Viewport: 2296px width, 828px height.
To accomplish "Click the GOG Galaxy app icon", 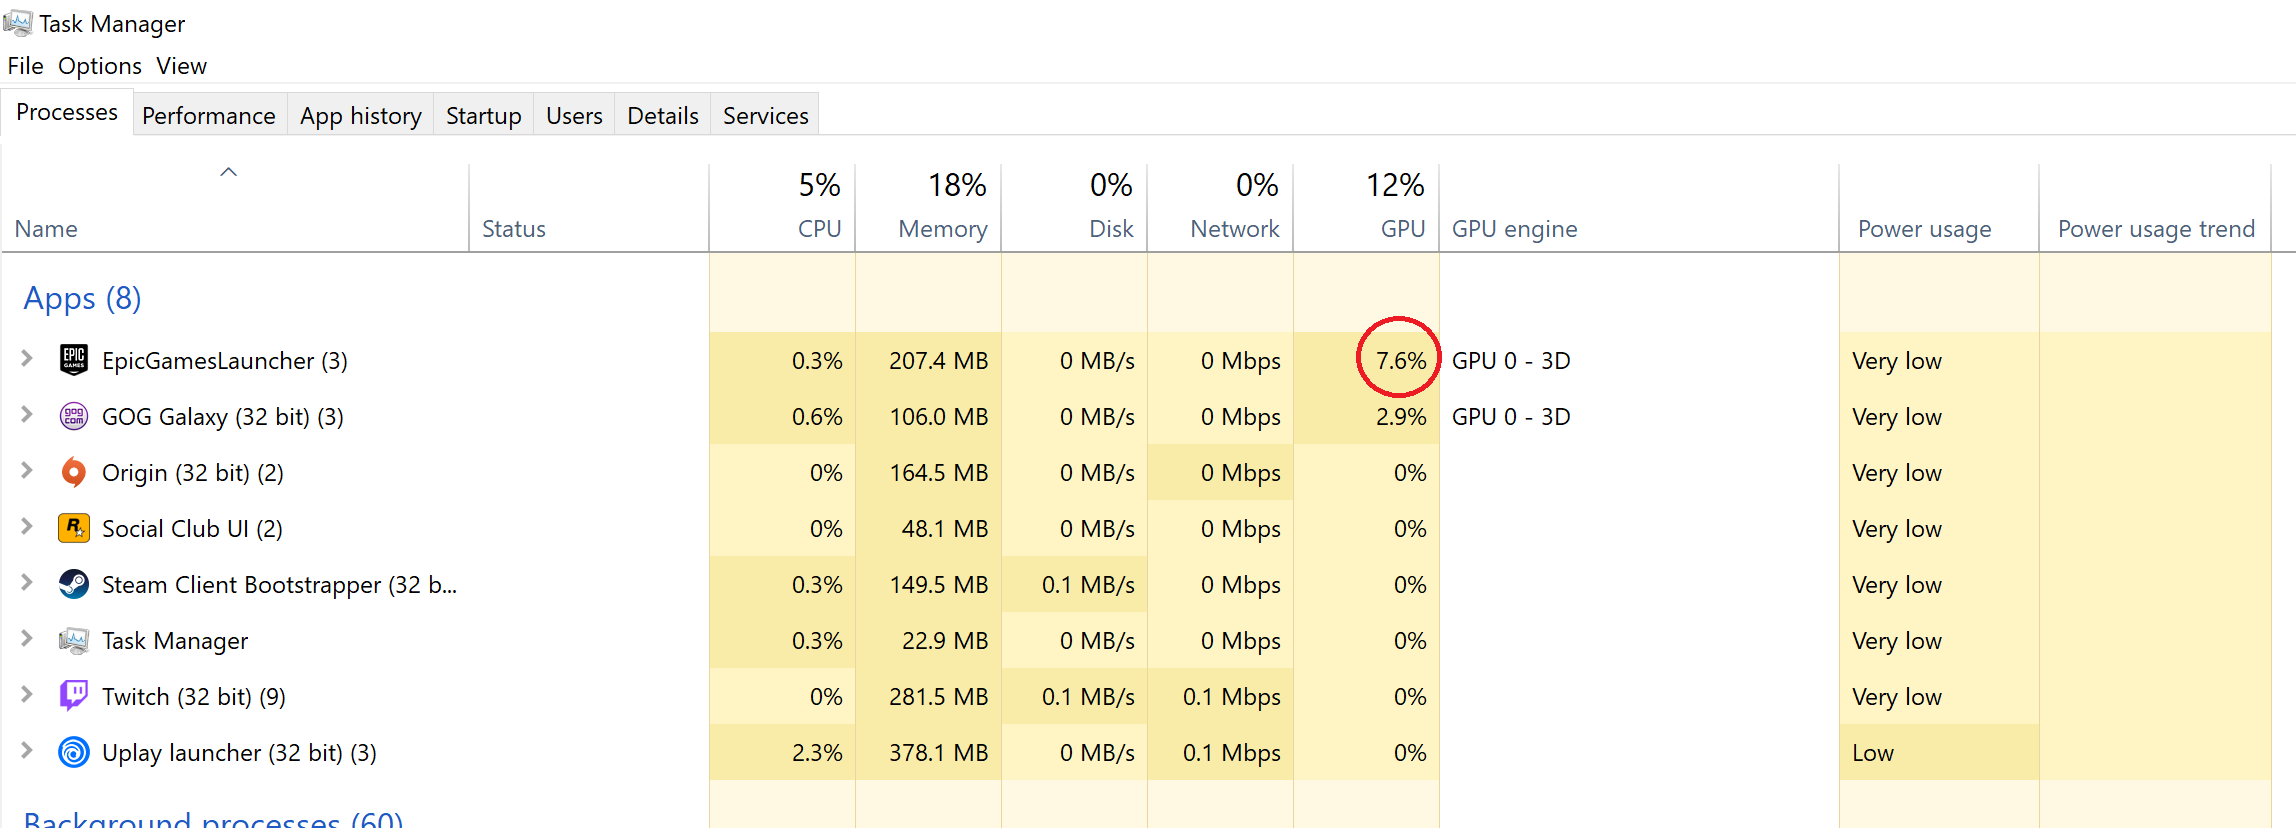I will pos(74,416).
